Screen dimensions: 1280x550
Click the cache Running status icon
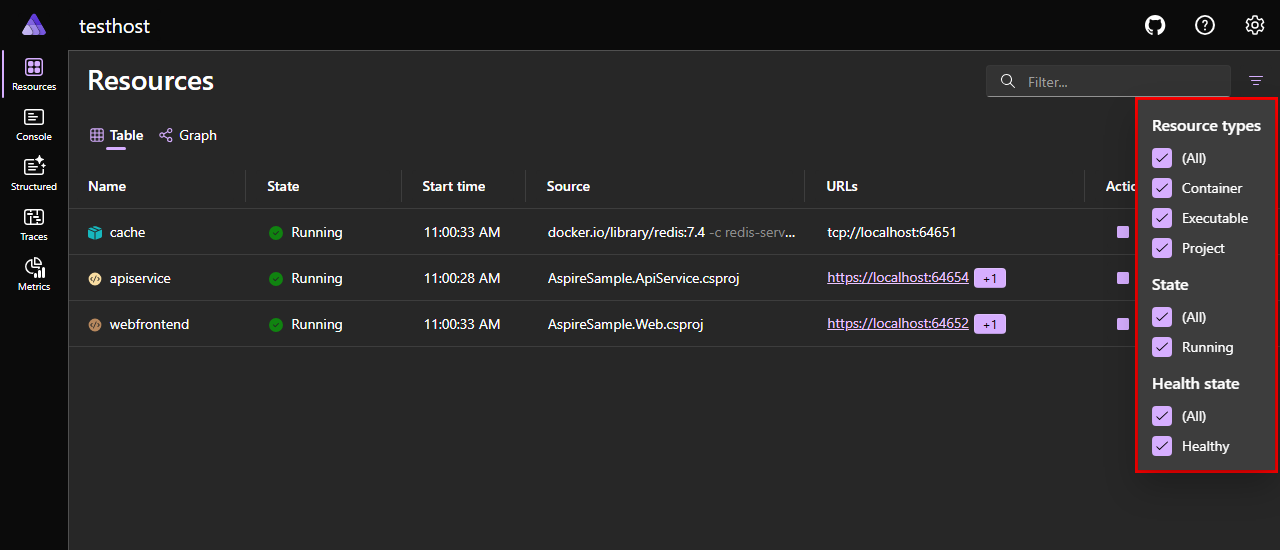pos(276,232)
